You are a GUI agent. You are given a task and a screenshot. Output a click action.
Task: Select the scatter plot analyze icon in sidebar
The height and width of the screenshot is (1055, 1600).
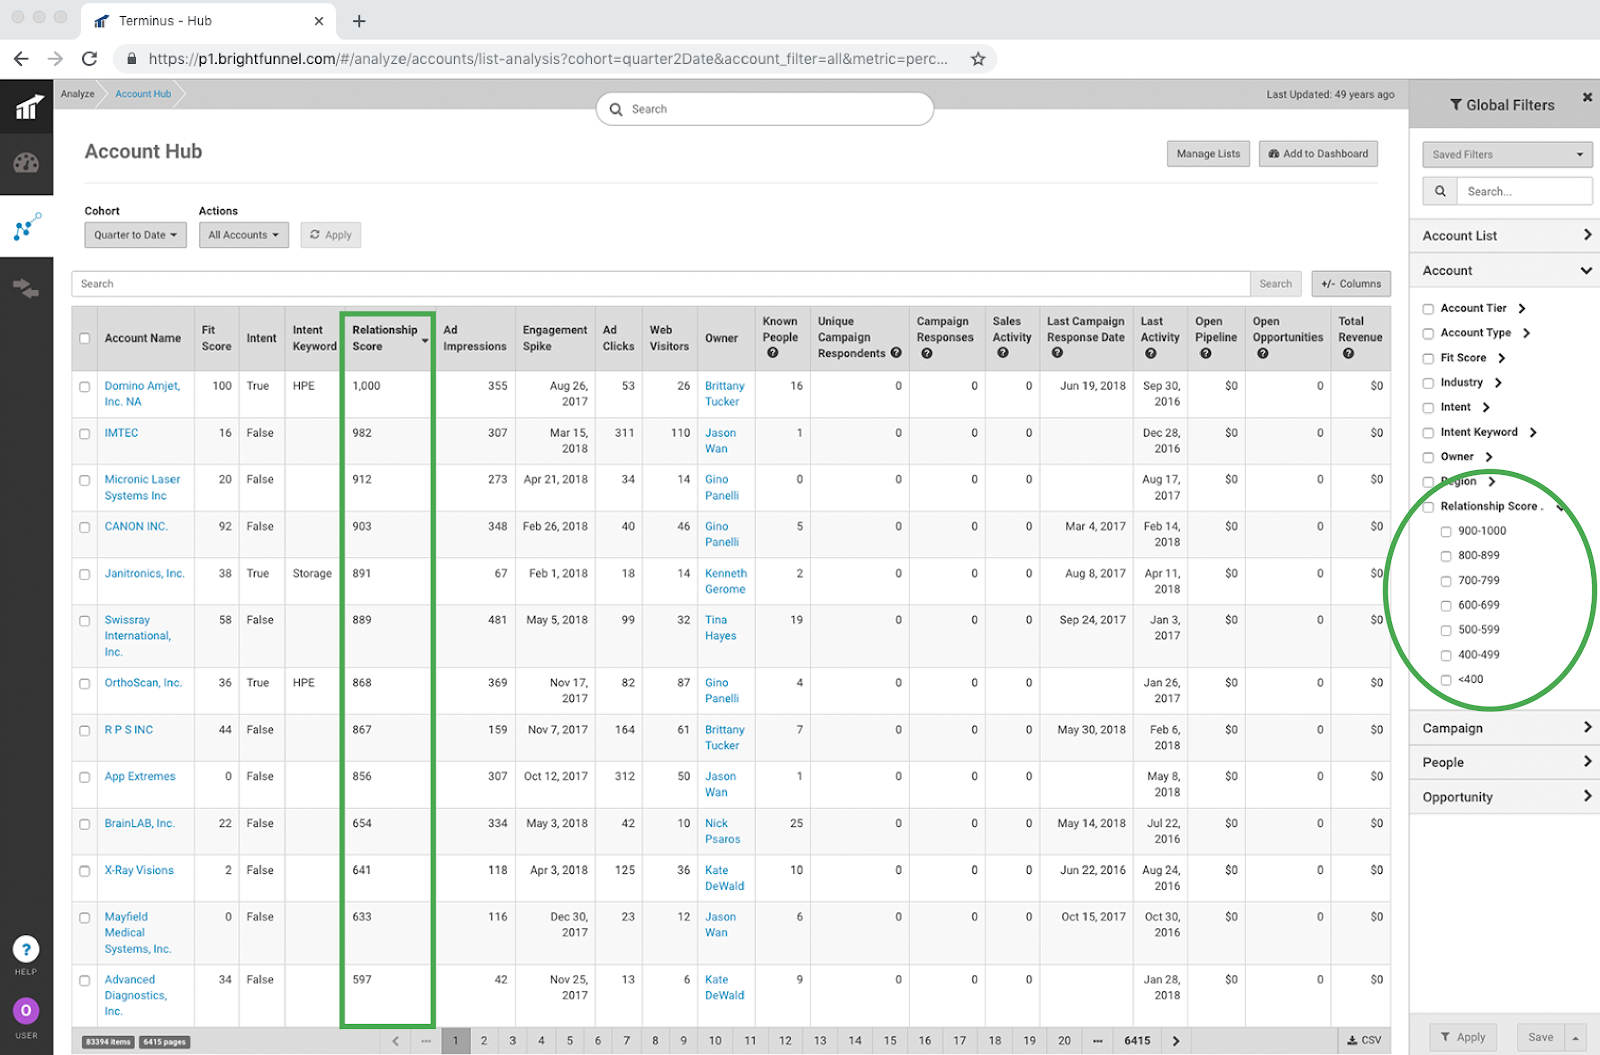coord(27,227)
